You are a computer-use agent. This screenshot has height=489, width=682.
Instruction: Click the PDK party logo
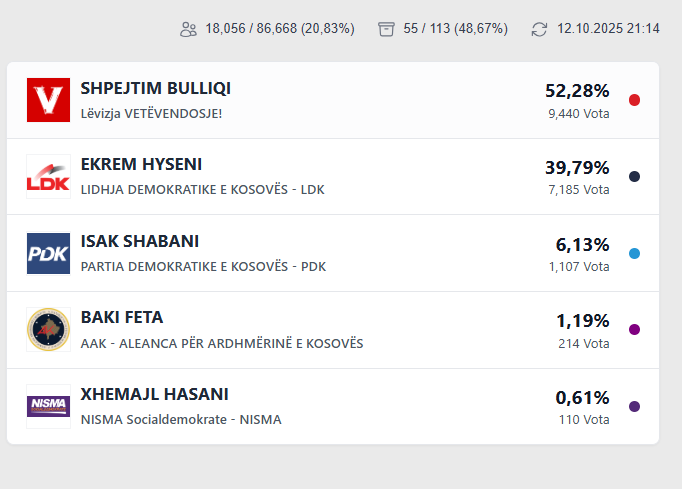(x=48, y=253)
